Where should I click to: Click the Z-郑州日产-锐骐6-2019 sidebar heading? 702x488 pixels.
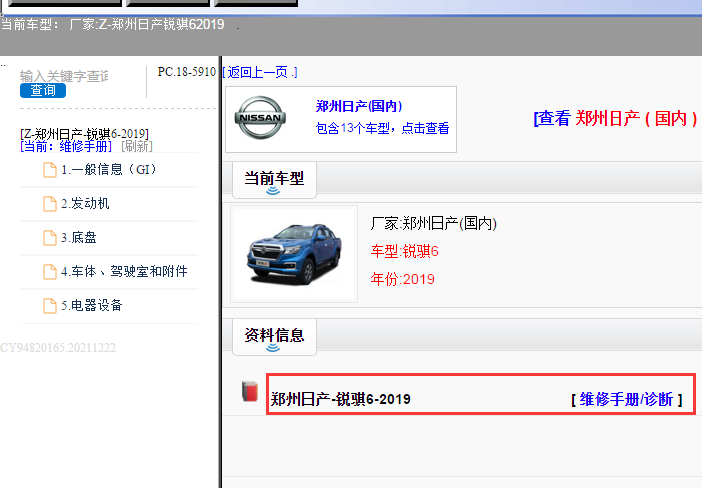[84, 134]
